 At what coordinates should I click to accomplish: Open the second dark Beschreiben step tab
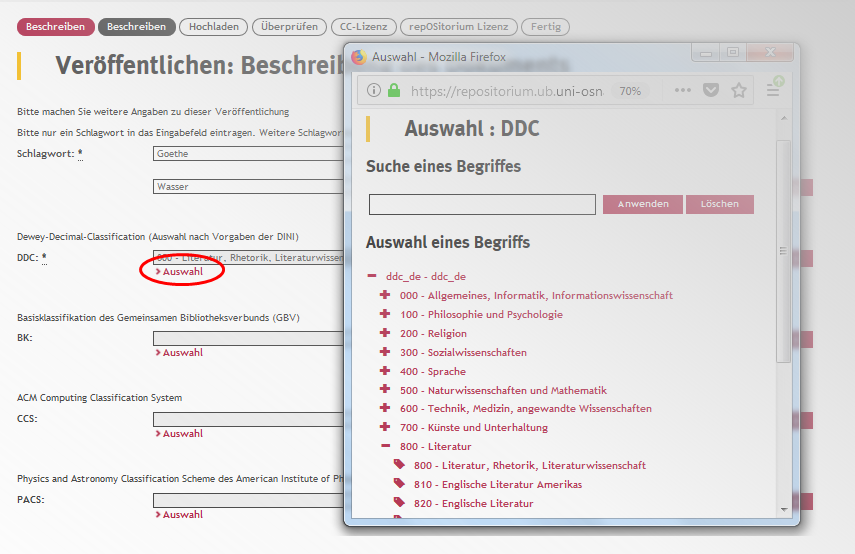pos(136,27)
